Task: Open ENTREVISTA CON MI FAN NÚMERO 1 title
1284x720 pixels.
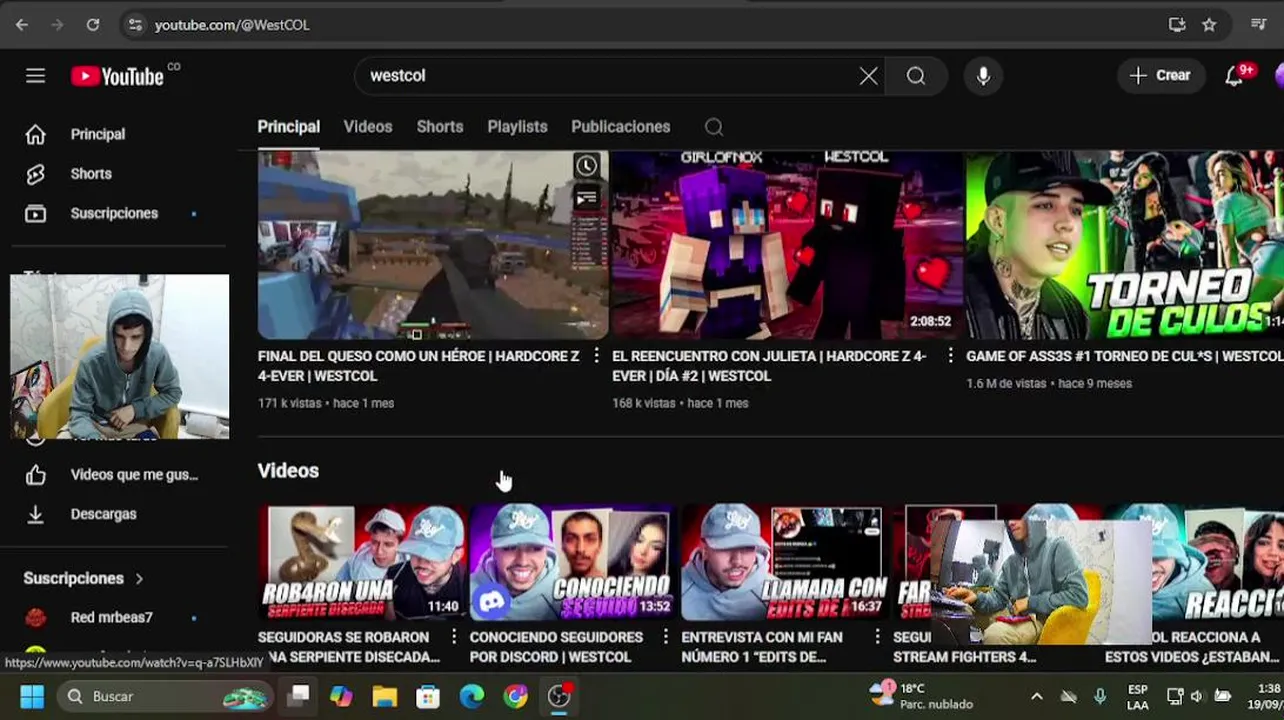Action: coord(762,647)
